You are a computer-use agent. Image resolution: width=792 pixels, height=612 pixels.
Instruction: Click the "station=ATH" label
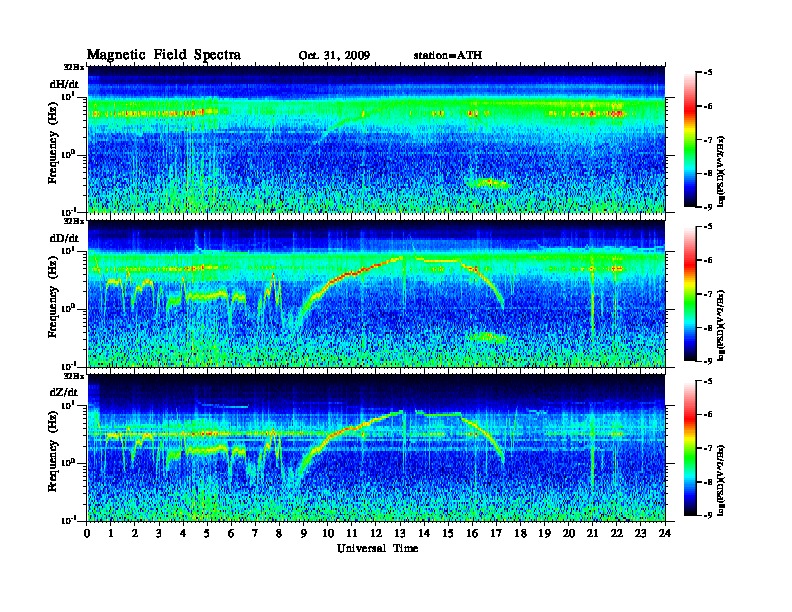[x=448, y=56]
